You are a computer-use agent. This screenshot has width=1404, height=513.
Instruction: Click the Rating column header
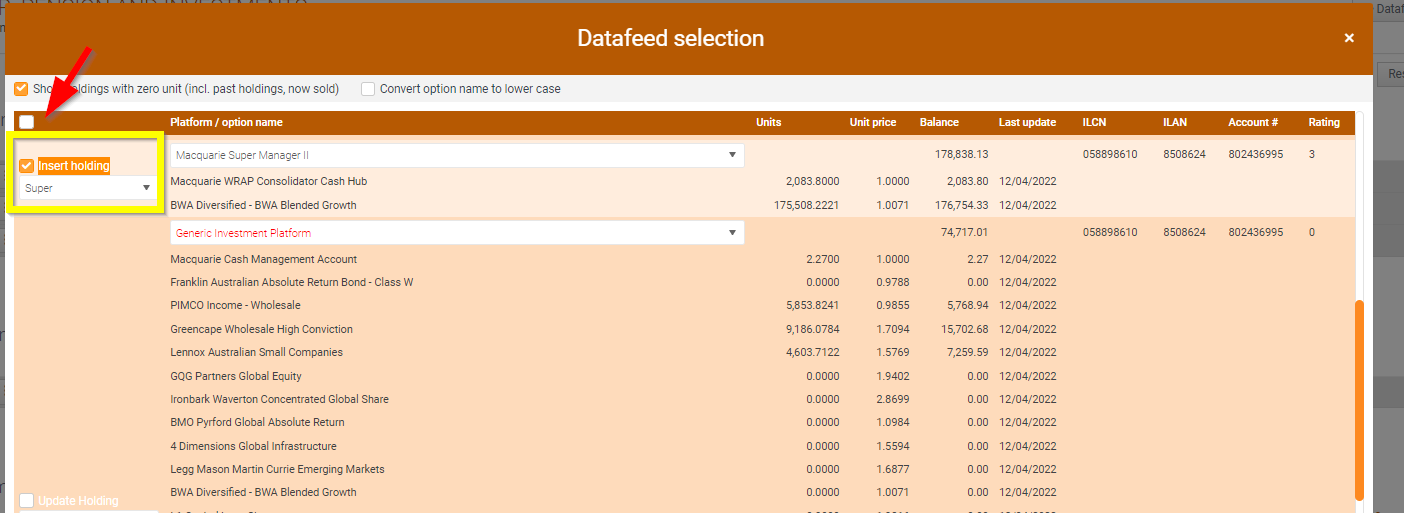point(1324,122)
